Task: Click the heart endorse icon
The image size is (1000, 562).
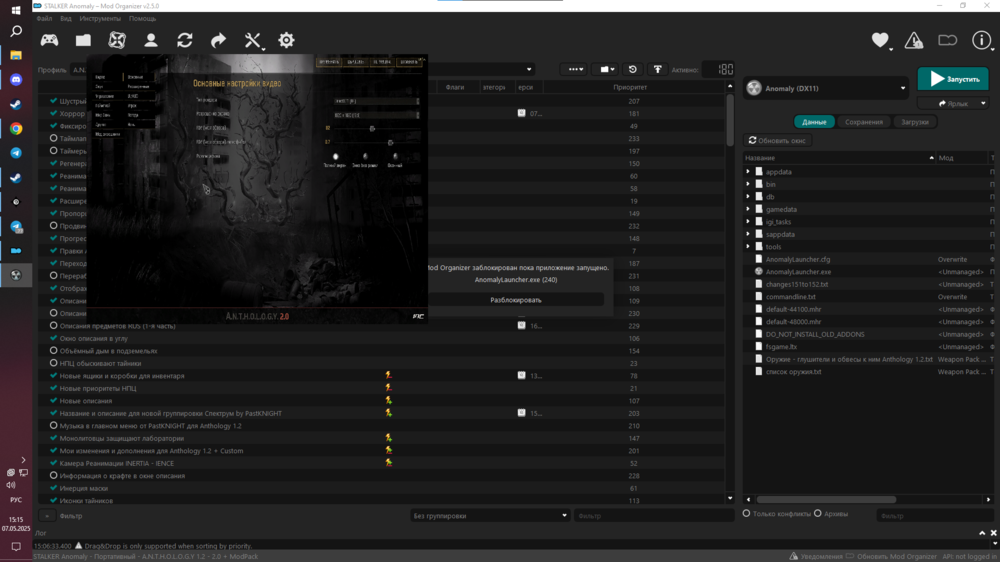Action: pyautogui.click(x=880, y=40)
